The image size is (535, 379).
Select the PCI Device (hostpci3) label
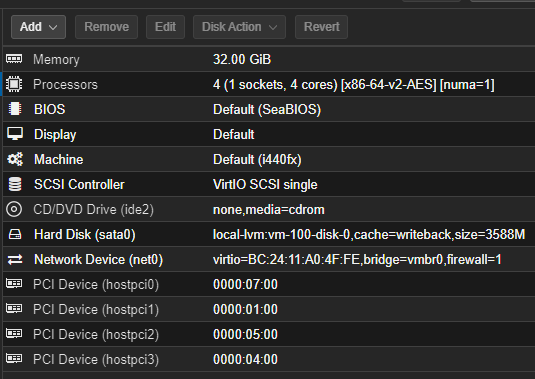[96, 359]
